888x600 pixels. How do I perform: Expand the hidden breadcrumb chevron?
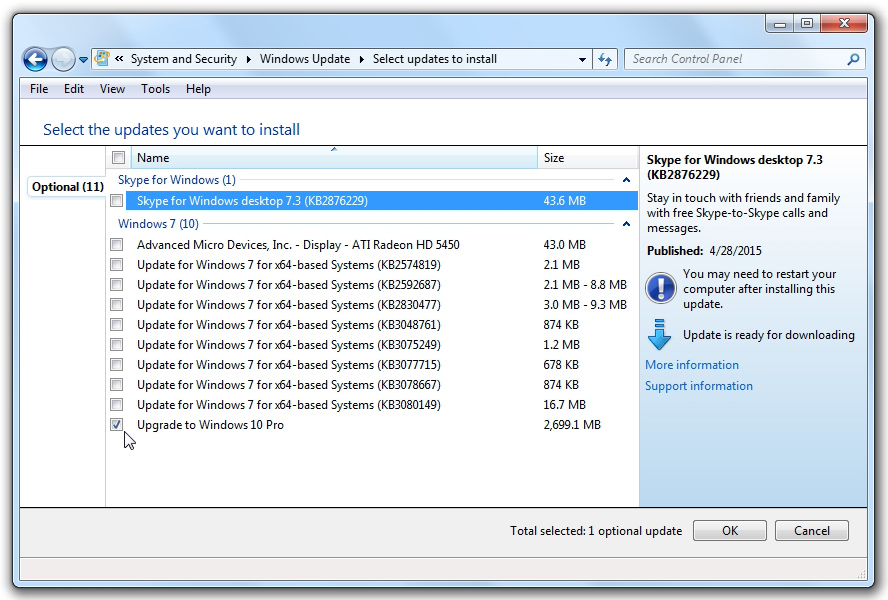pyautogui.click(x=119, y=59)
